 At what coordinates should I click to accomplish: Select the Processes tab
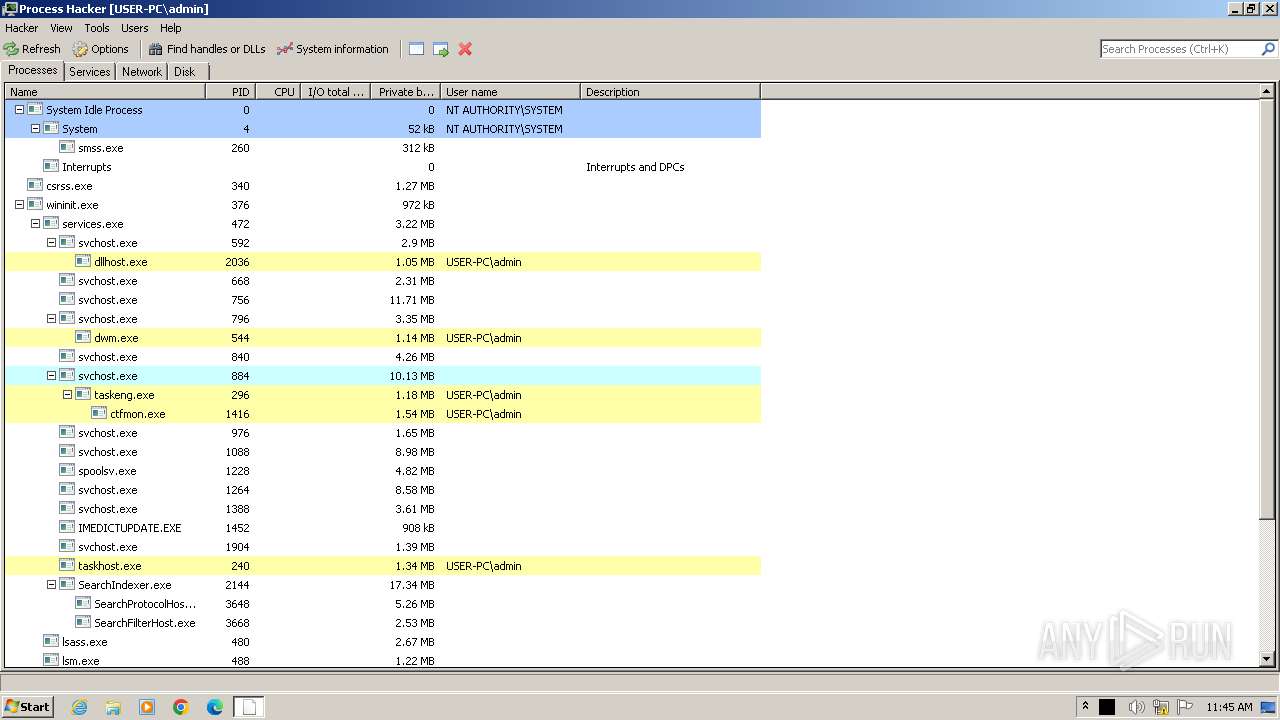coord(33,70)
